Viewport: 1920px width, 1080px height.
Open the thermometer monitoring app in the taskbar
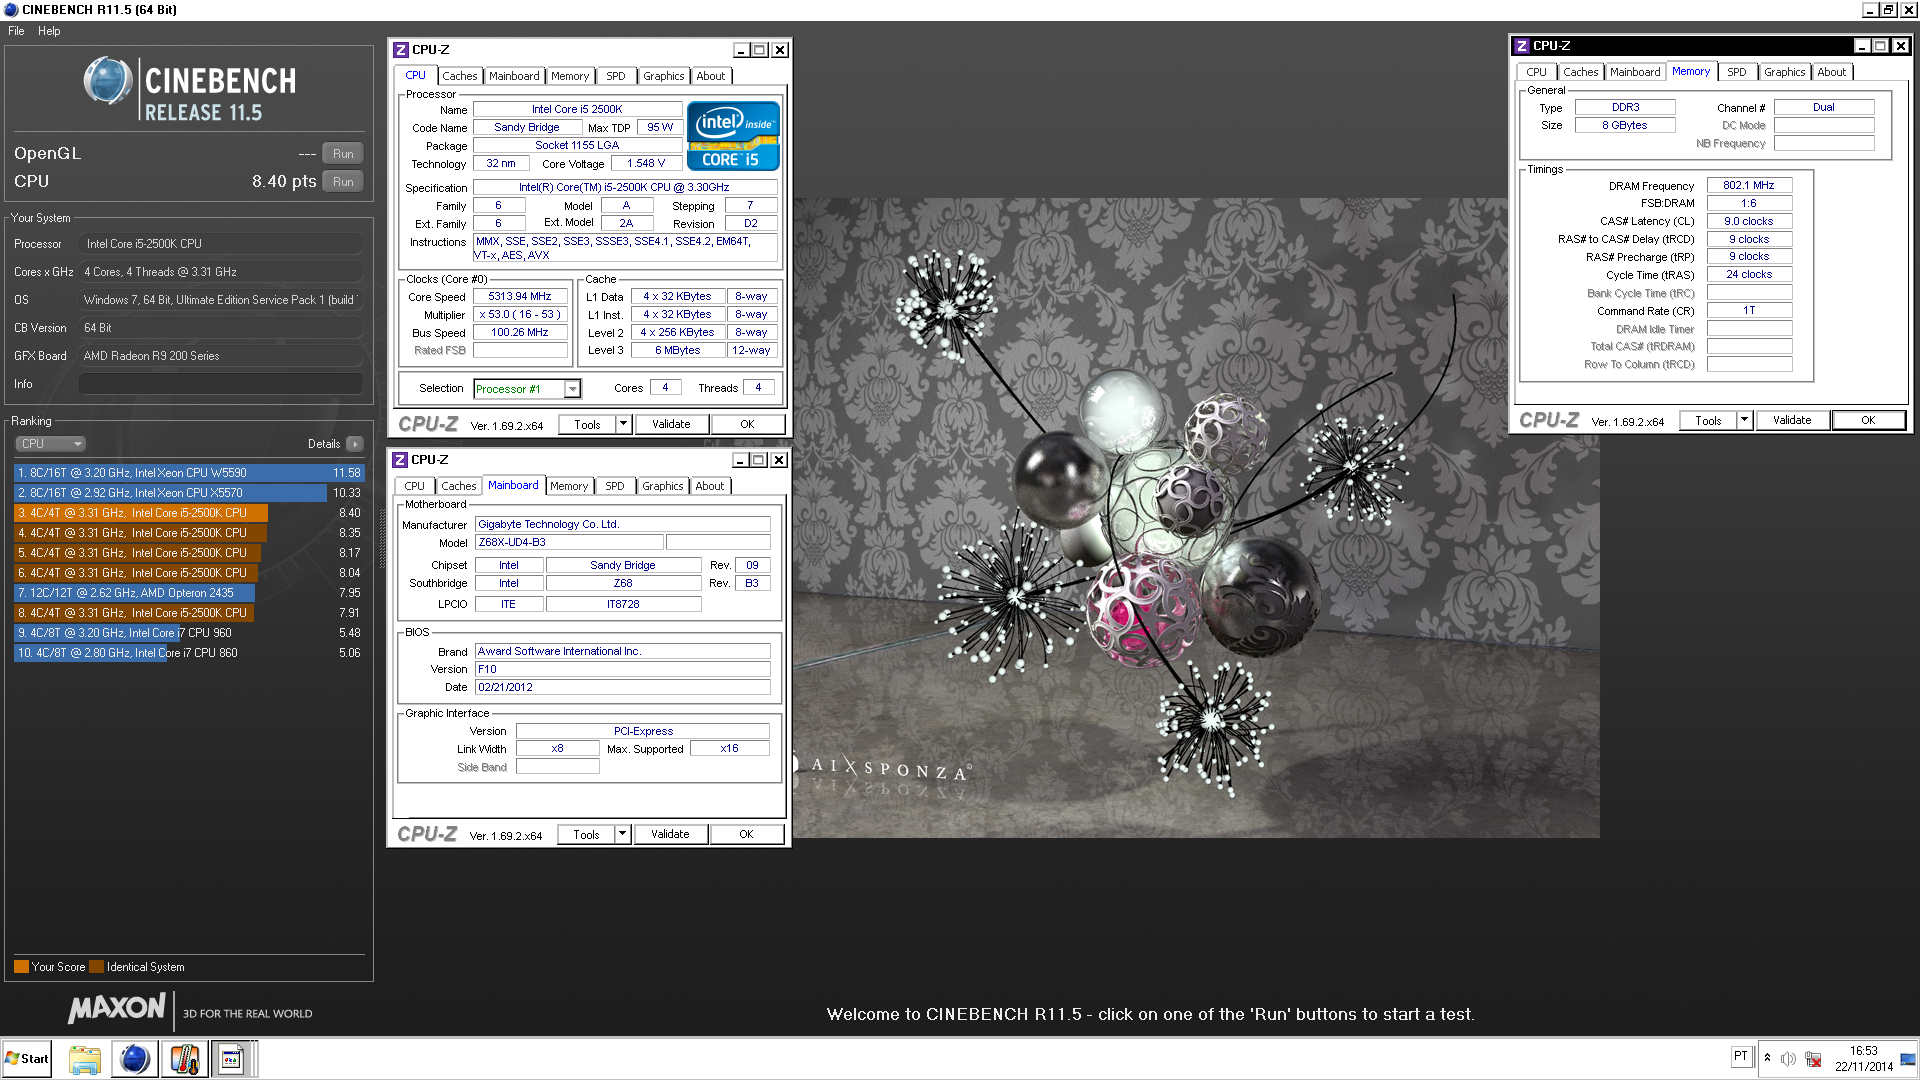click(x=184, y=1059)
